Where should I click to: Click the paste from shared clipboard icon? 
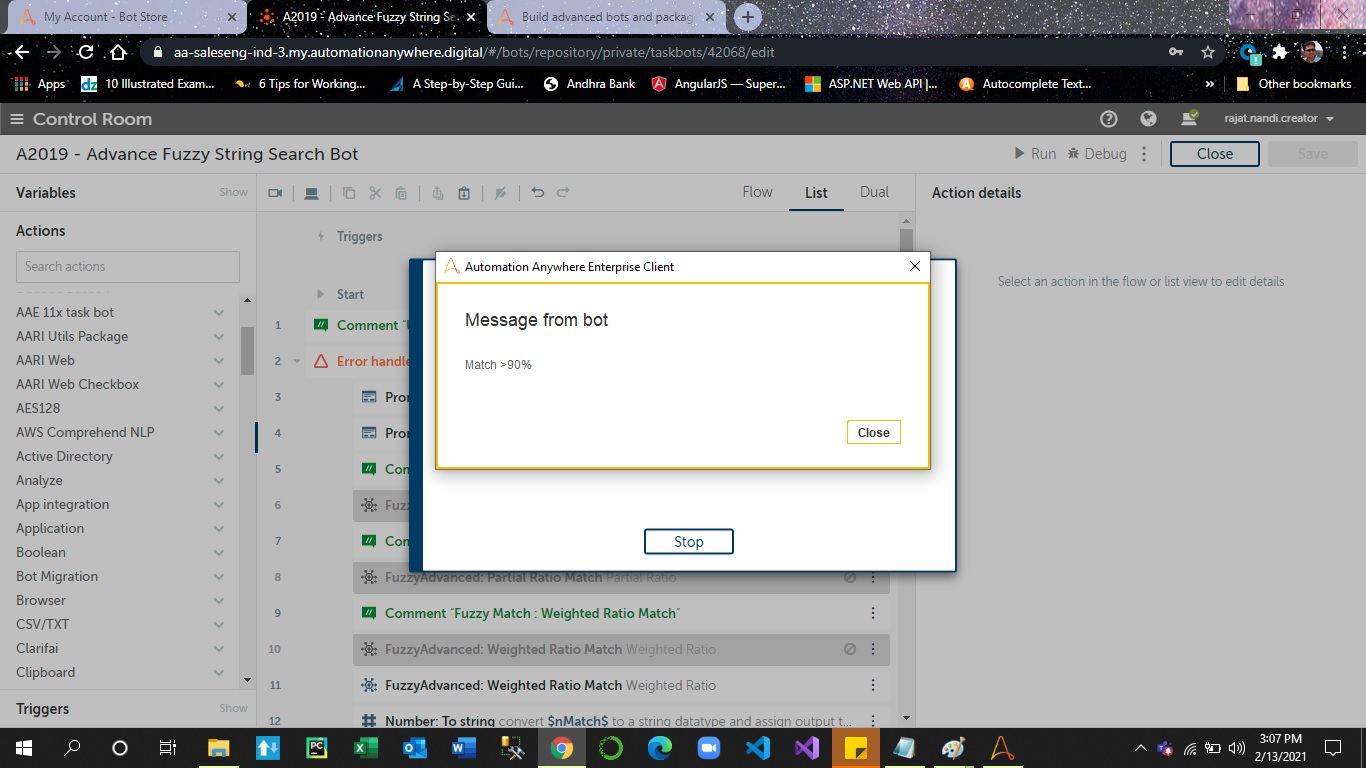464,193
